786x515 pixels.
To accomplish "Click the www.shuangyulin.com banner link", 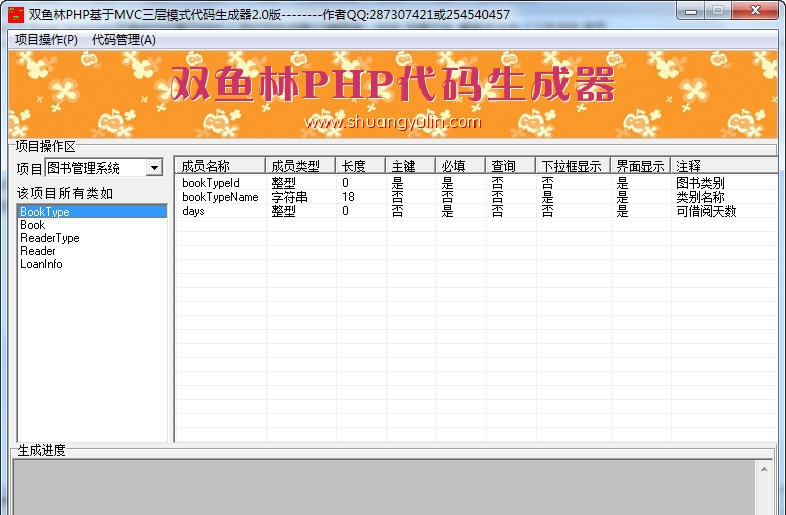I will pos(392,122).
